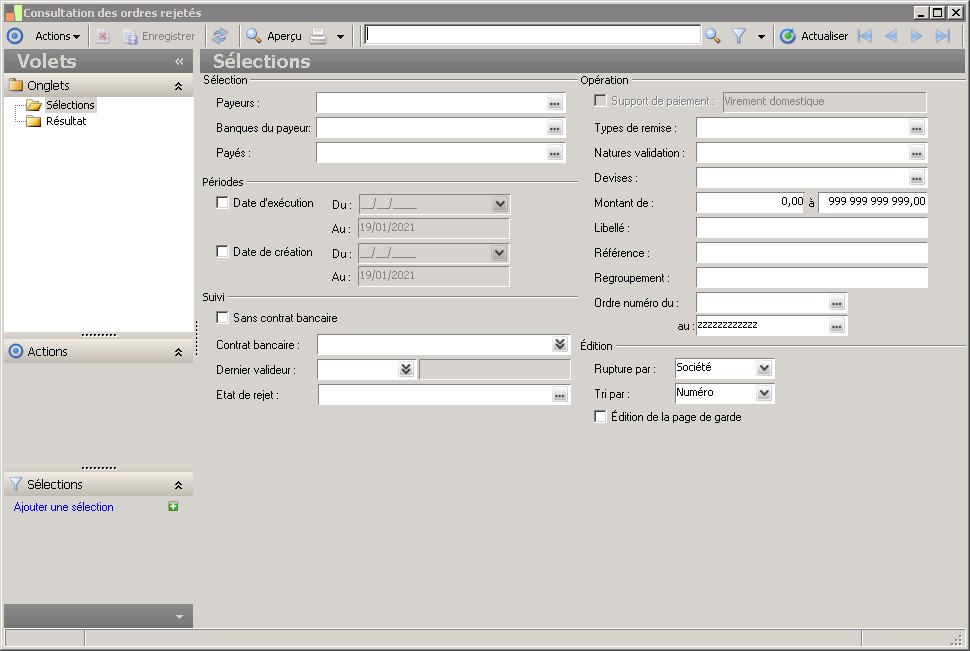
Task: Click the filter funnel icon in toolbar
Action: click(739, 36)
